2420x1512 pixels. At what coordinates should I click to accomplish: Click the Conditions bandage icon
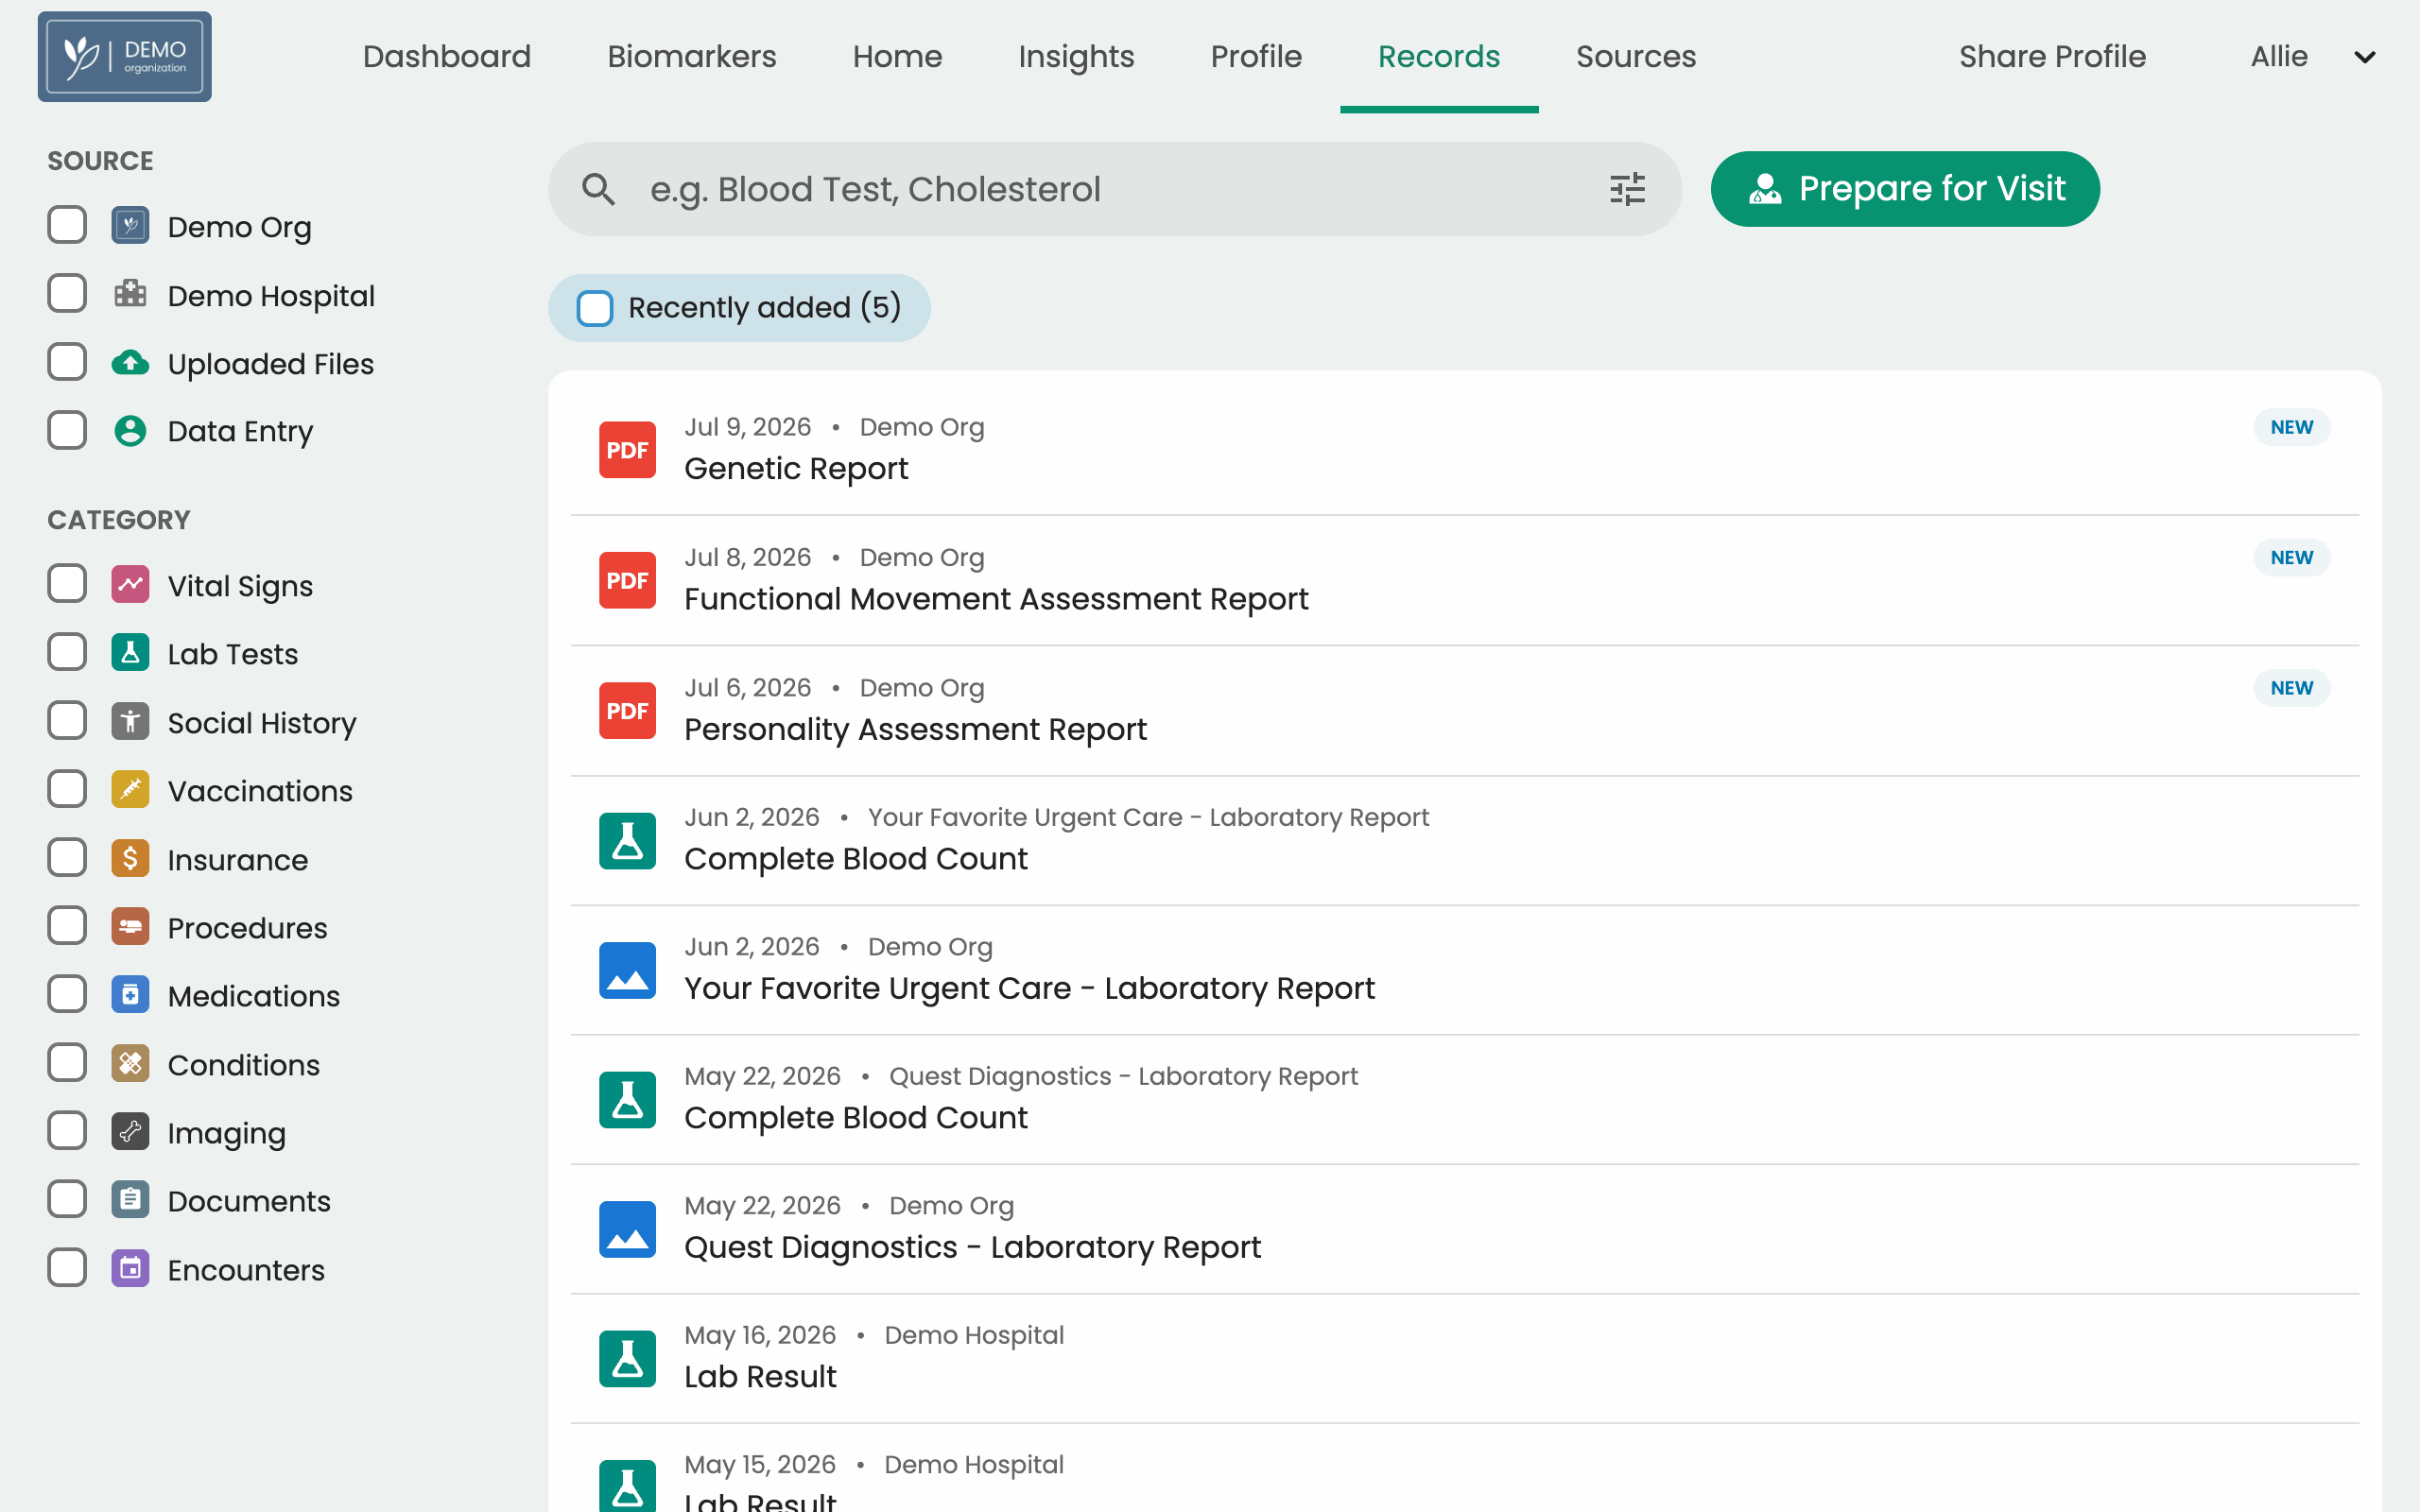pos(130,1064)
